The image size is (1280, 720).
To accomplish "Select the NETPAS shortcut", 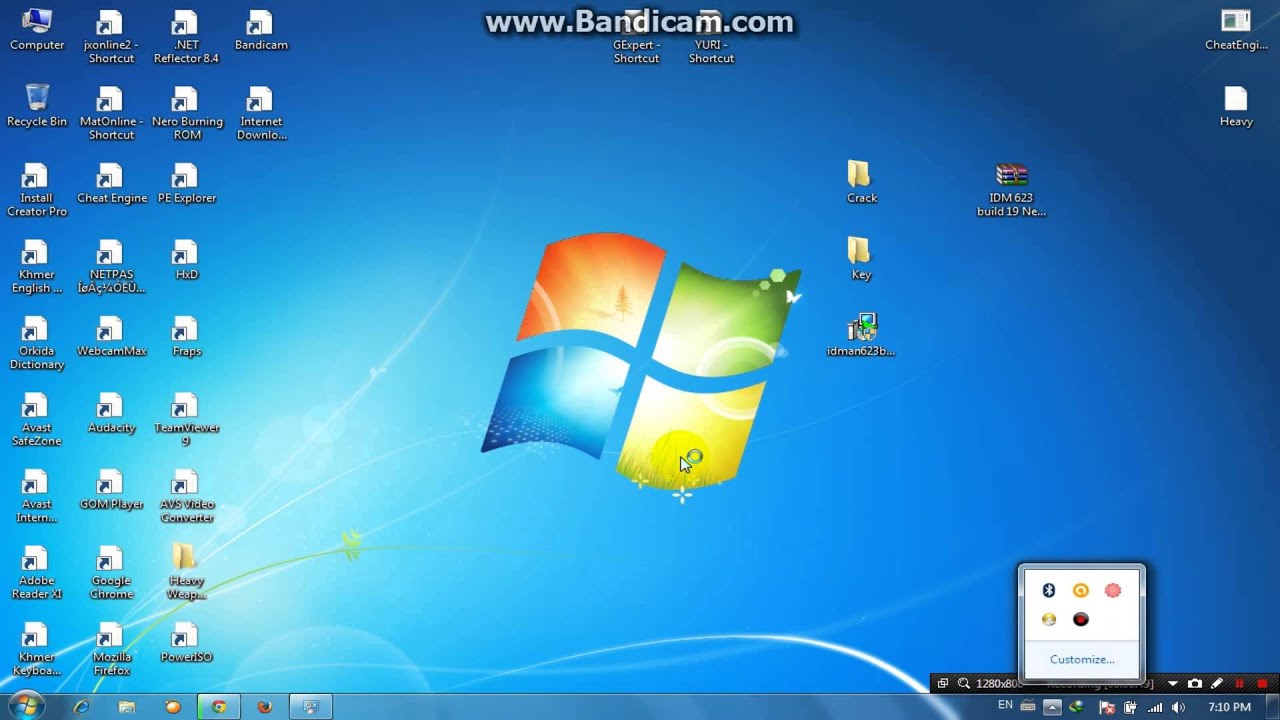I will pos(111,267).
